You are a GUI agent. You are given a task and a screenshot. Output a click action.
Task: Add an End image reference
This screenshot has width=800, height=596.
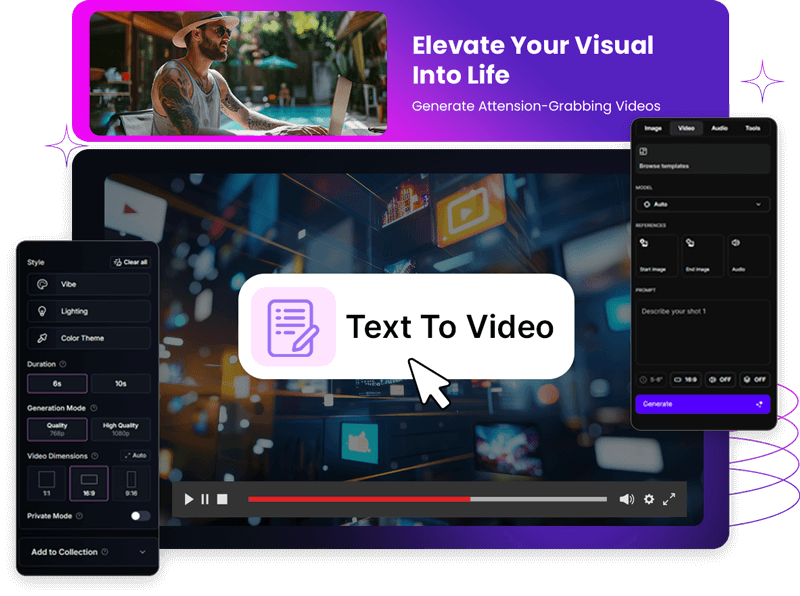[x=701, y=255]
